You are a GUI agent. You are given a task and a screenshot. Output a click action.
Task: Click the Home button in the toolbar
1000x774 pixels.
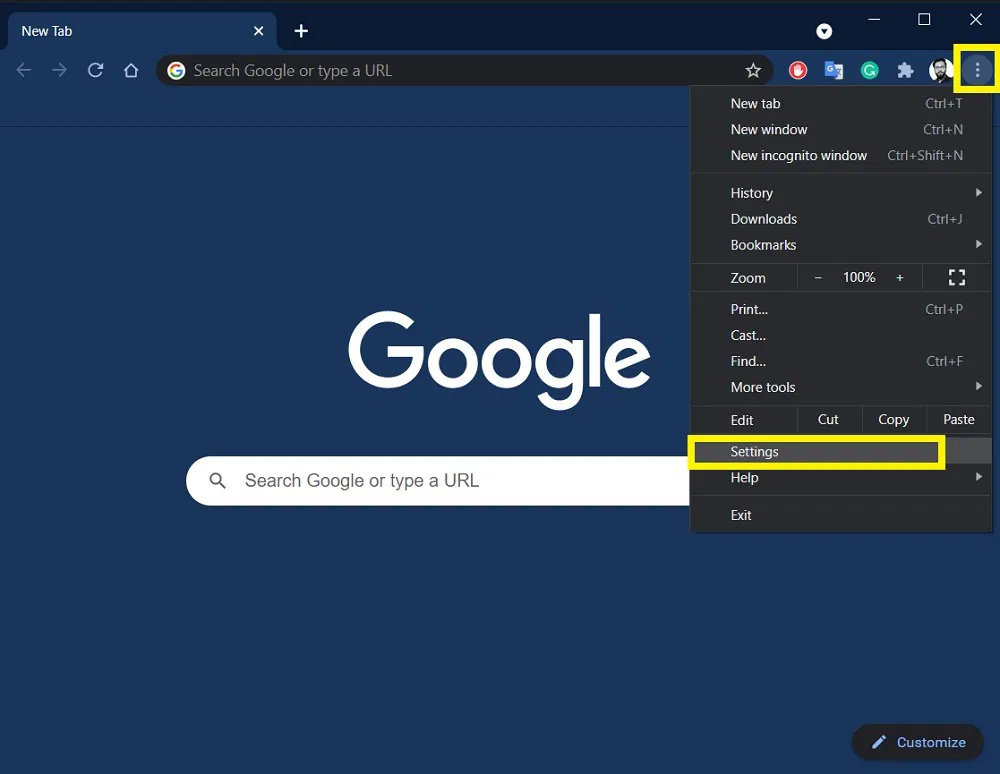(131, 70)
